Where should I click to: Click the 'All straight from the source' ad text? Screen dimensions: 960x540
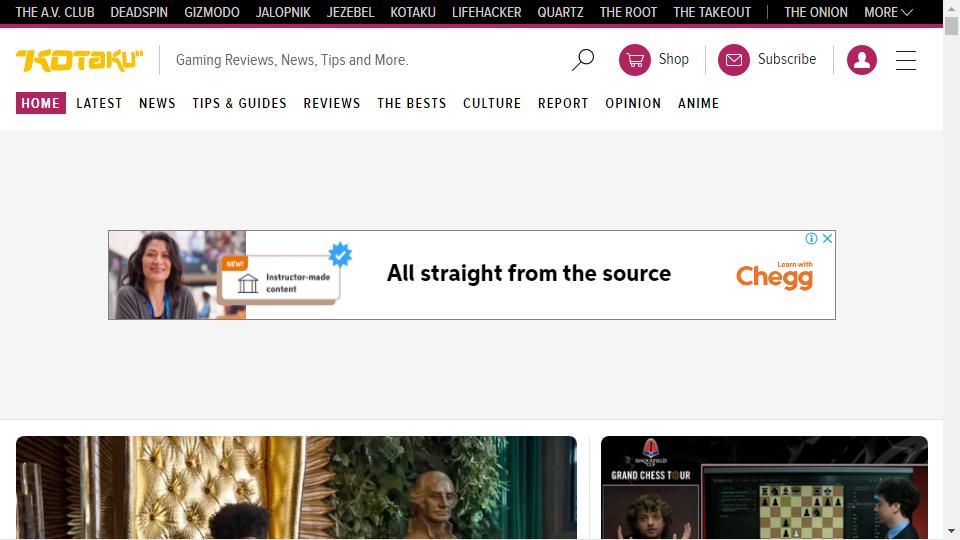529,273
